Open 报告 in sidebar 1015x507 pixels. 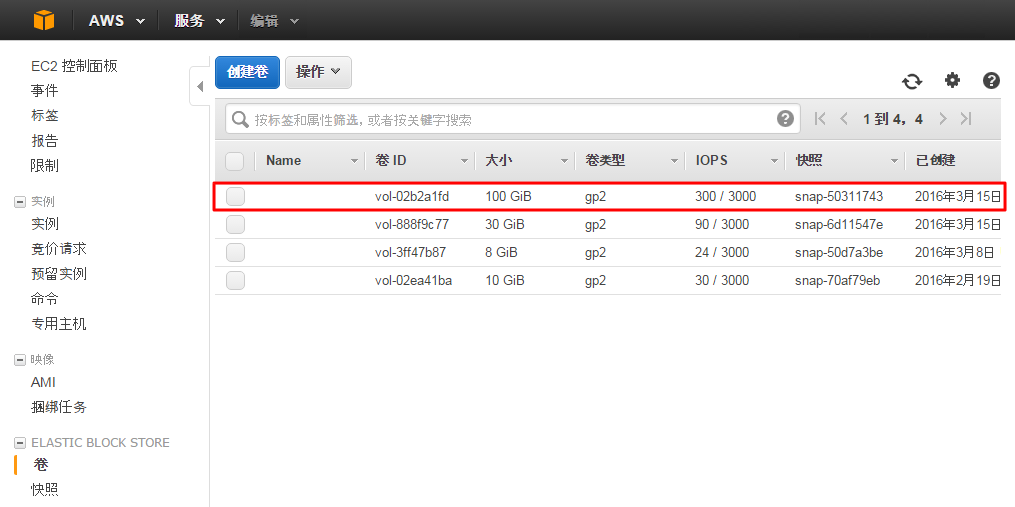[x=45, y=141]
